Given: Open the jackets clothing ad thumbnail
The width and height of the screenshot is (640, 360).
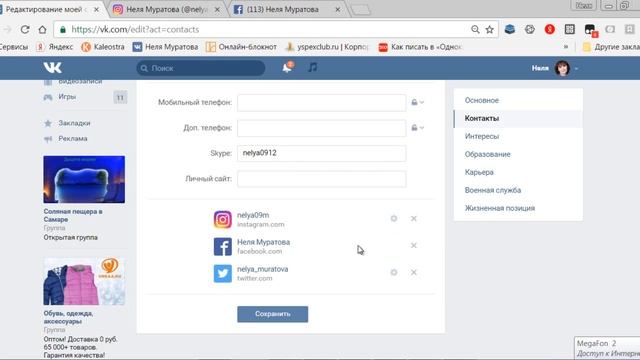Looking at the screenshot, I should pyautogui.click(x=84, y=281).
